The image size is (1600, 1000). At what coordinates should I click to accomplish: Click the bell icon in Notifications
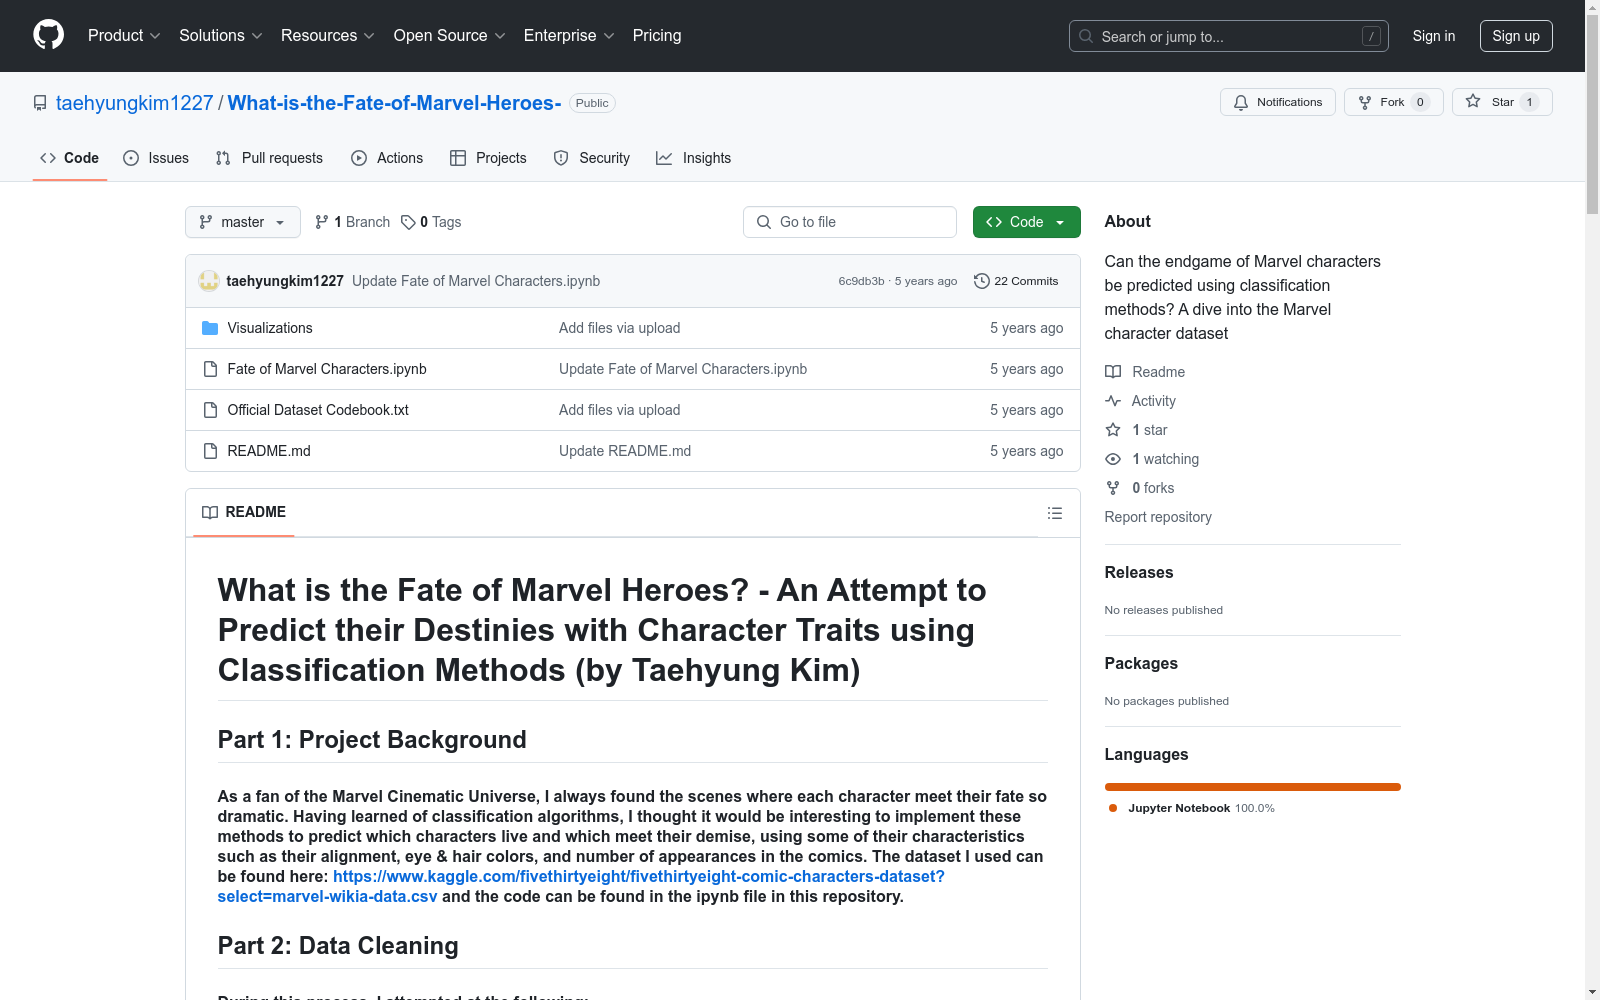click(1241, 102)
